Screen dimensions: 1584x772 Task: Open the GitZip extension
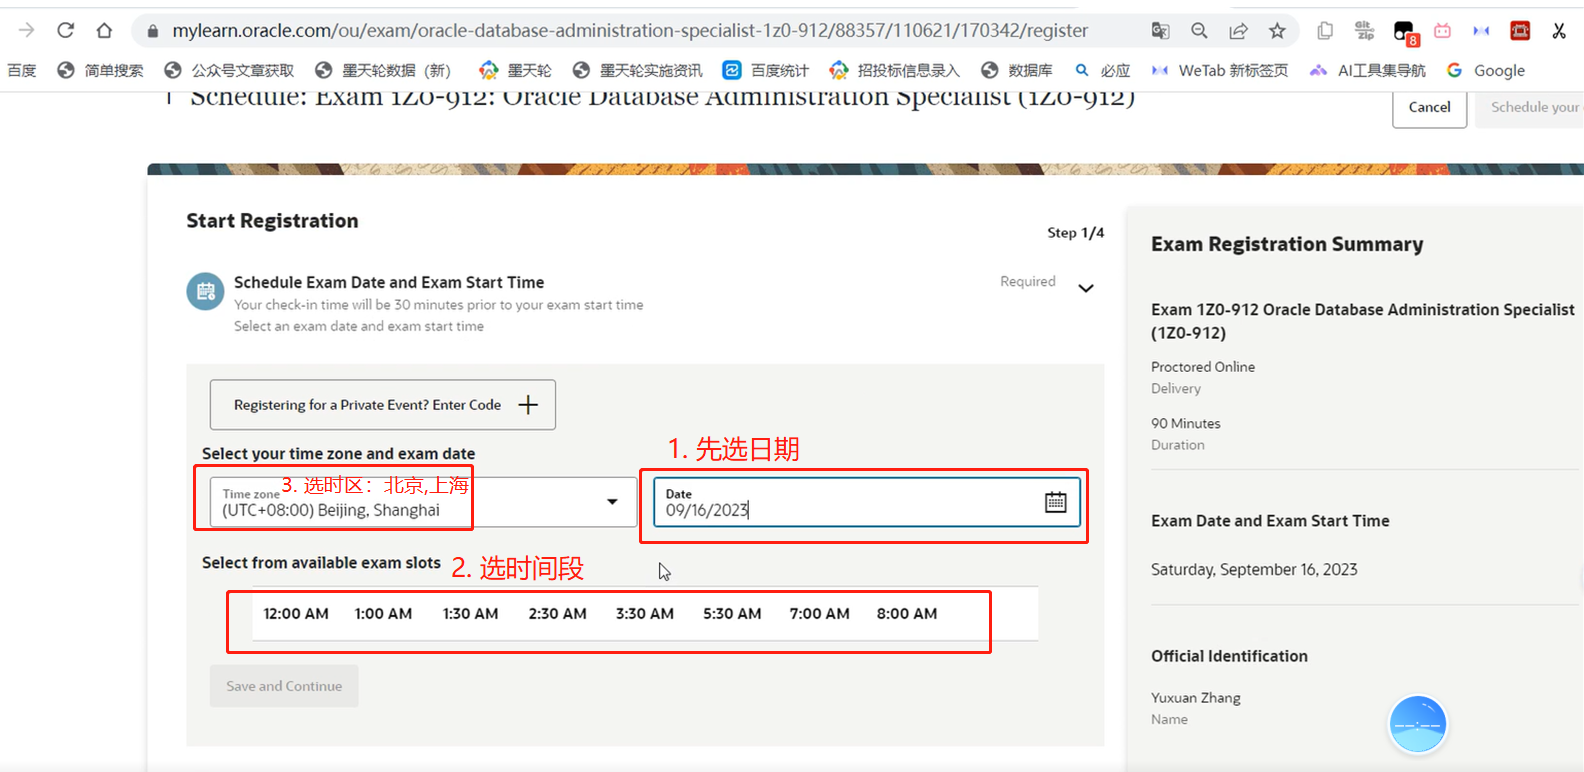pos(1364,31)
